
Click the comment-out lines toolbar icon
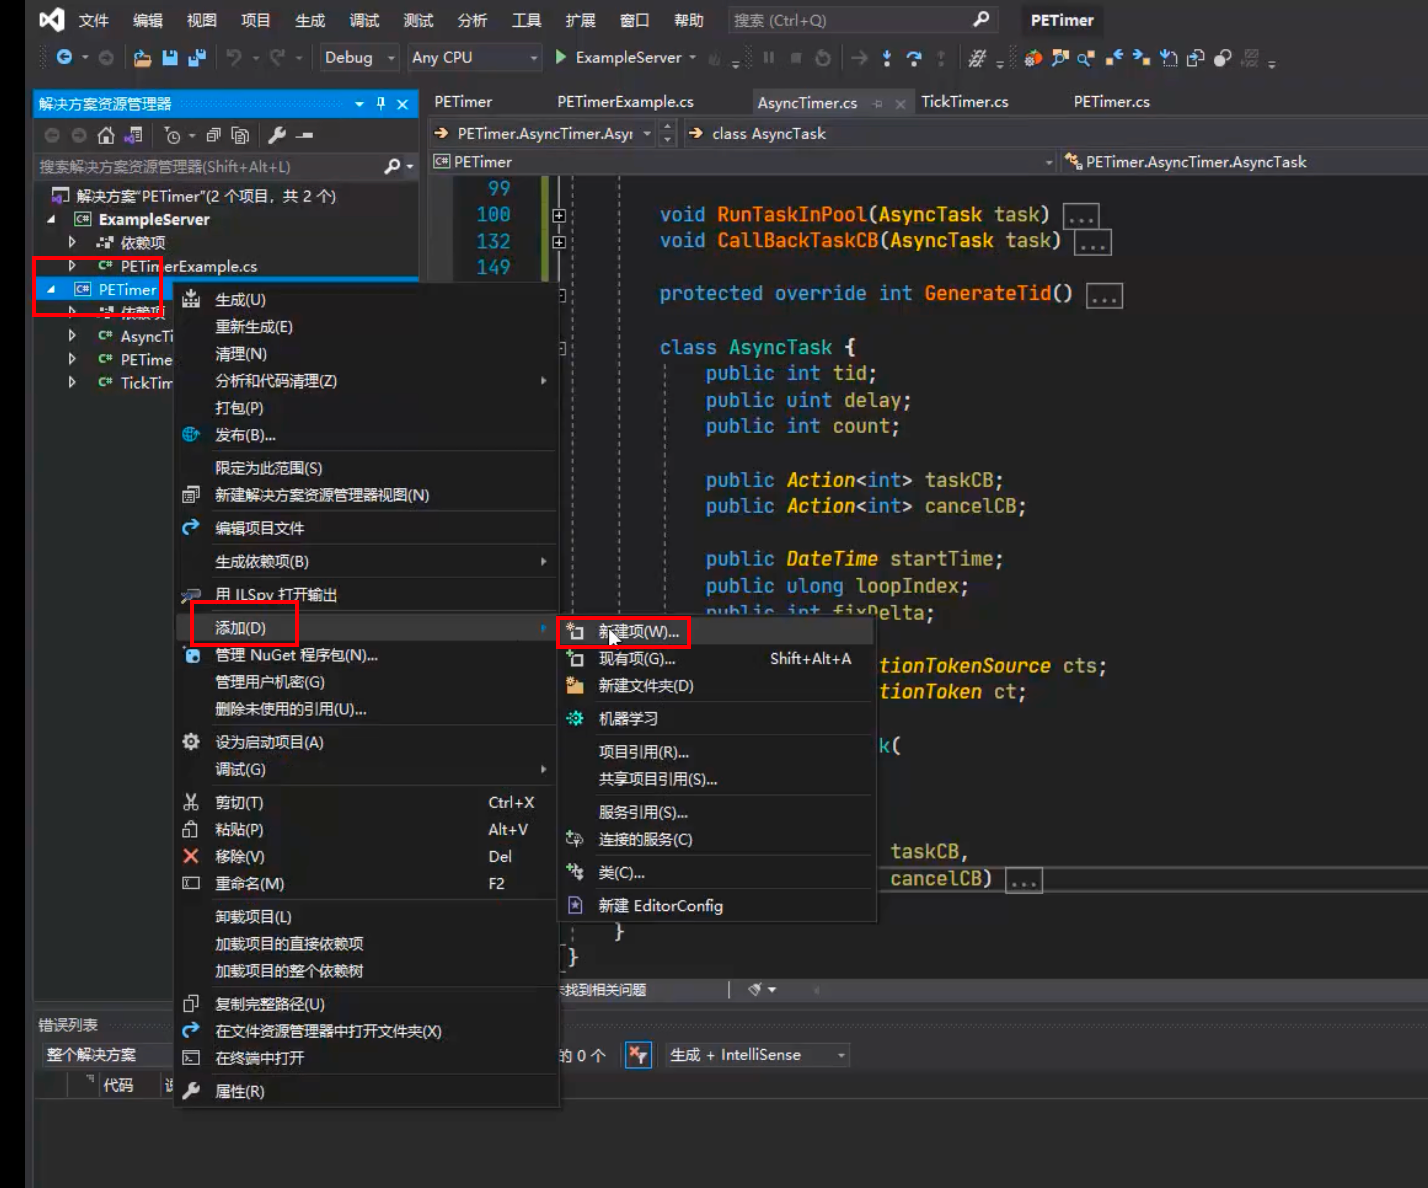click(x=977, y=58)
